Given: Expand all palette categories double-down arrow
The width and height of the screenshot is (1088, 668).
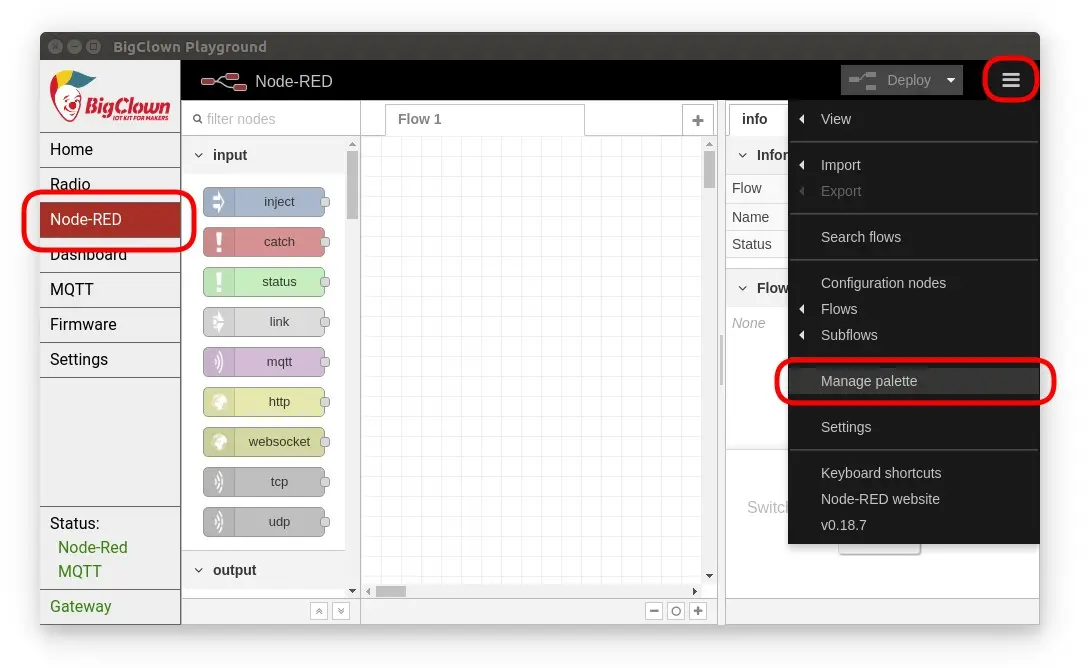Looking at the screenshot, I should 341,611.
